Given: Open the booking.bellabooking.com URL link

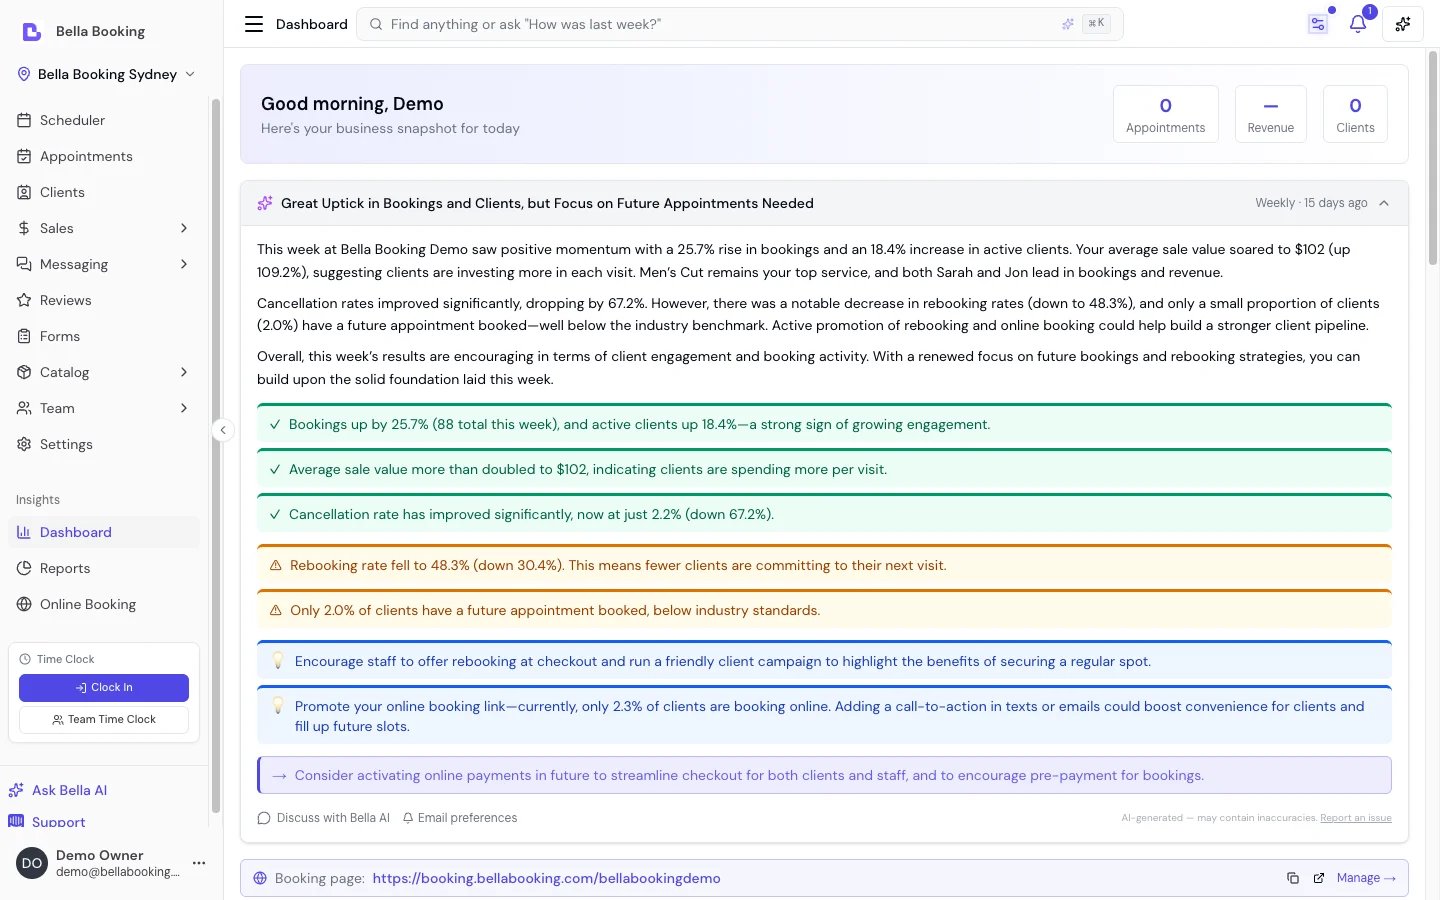Looking at the screenshot, I should point(546,878).
